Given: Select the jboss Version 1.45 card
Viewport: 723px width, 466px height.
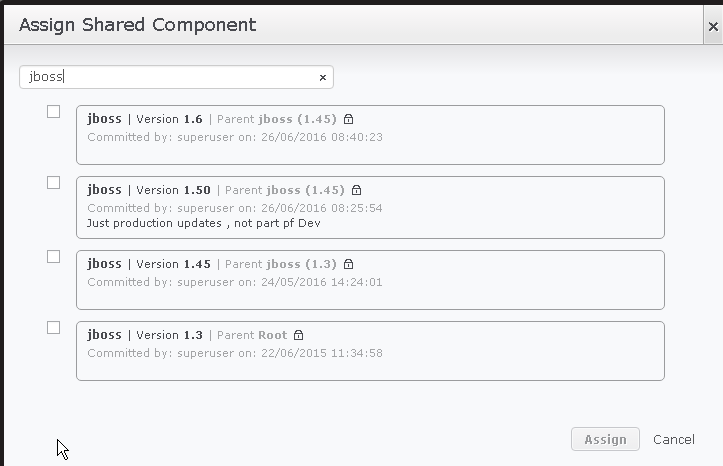Looking at the screenshot, I should 370,280.
